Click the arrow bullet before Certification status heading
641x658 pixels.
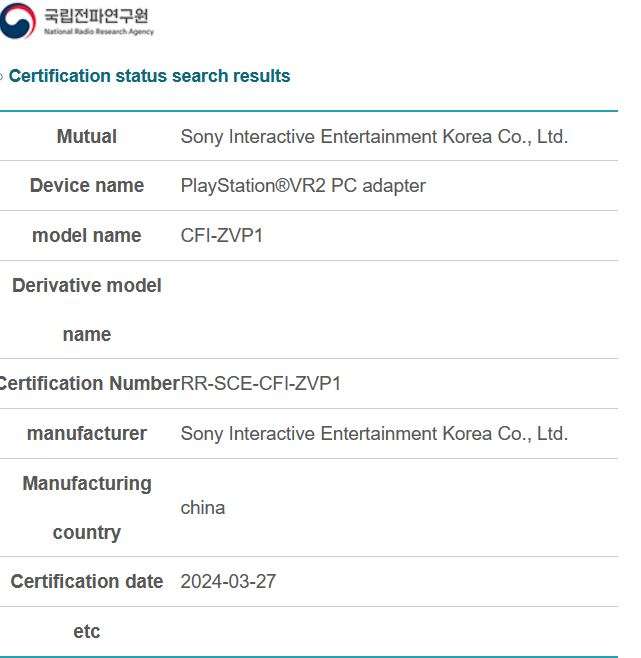tap(1, 76)
